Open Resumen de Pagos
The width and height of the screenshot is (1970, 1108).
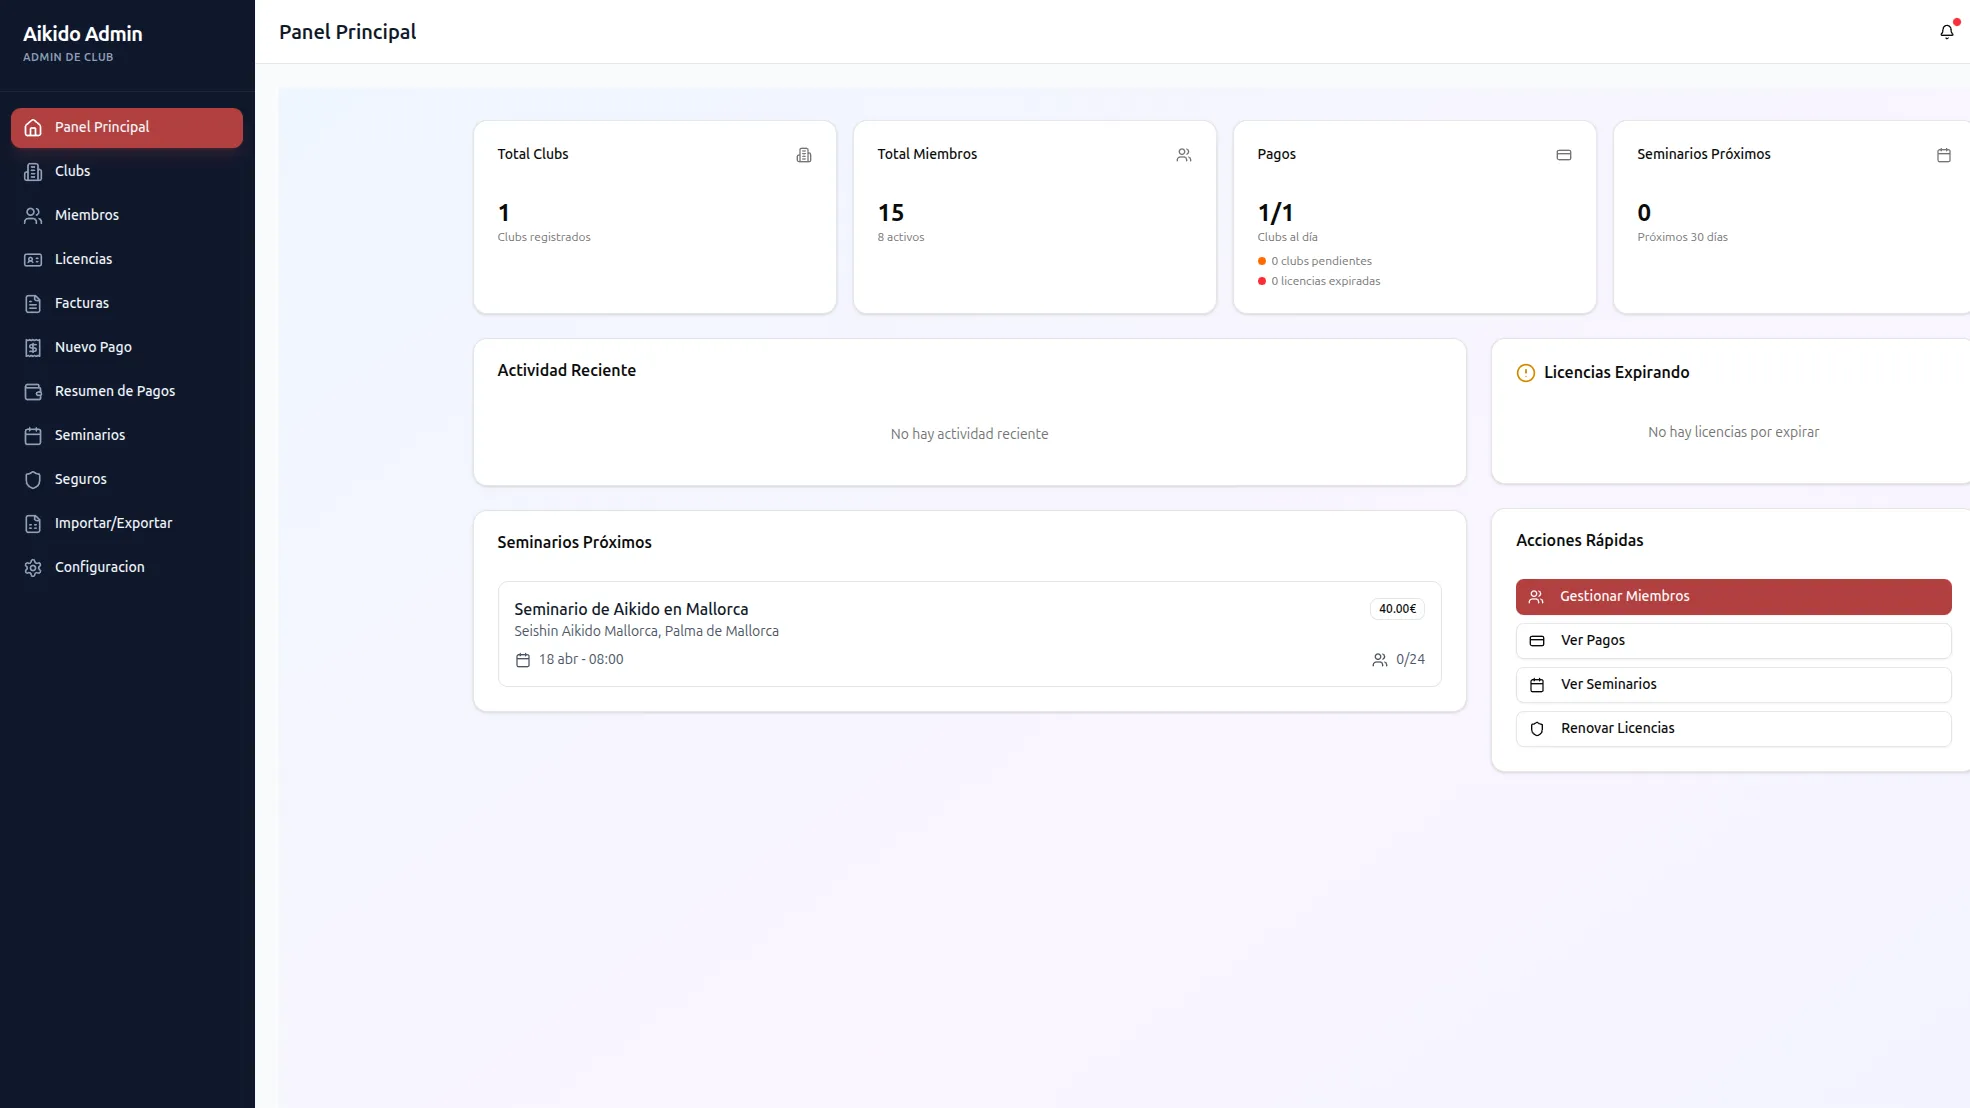pyautogui.click(x=127, y=392)
